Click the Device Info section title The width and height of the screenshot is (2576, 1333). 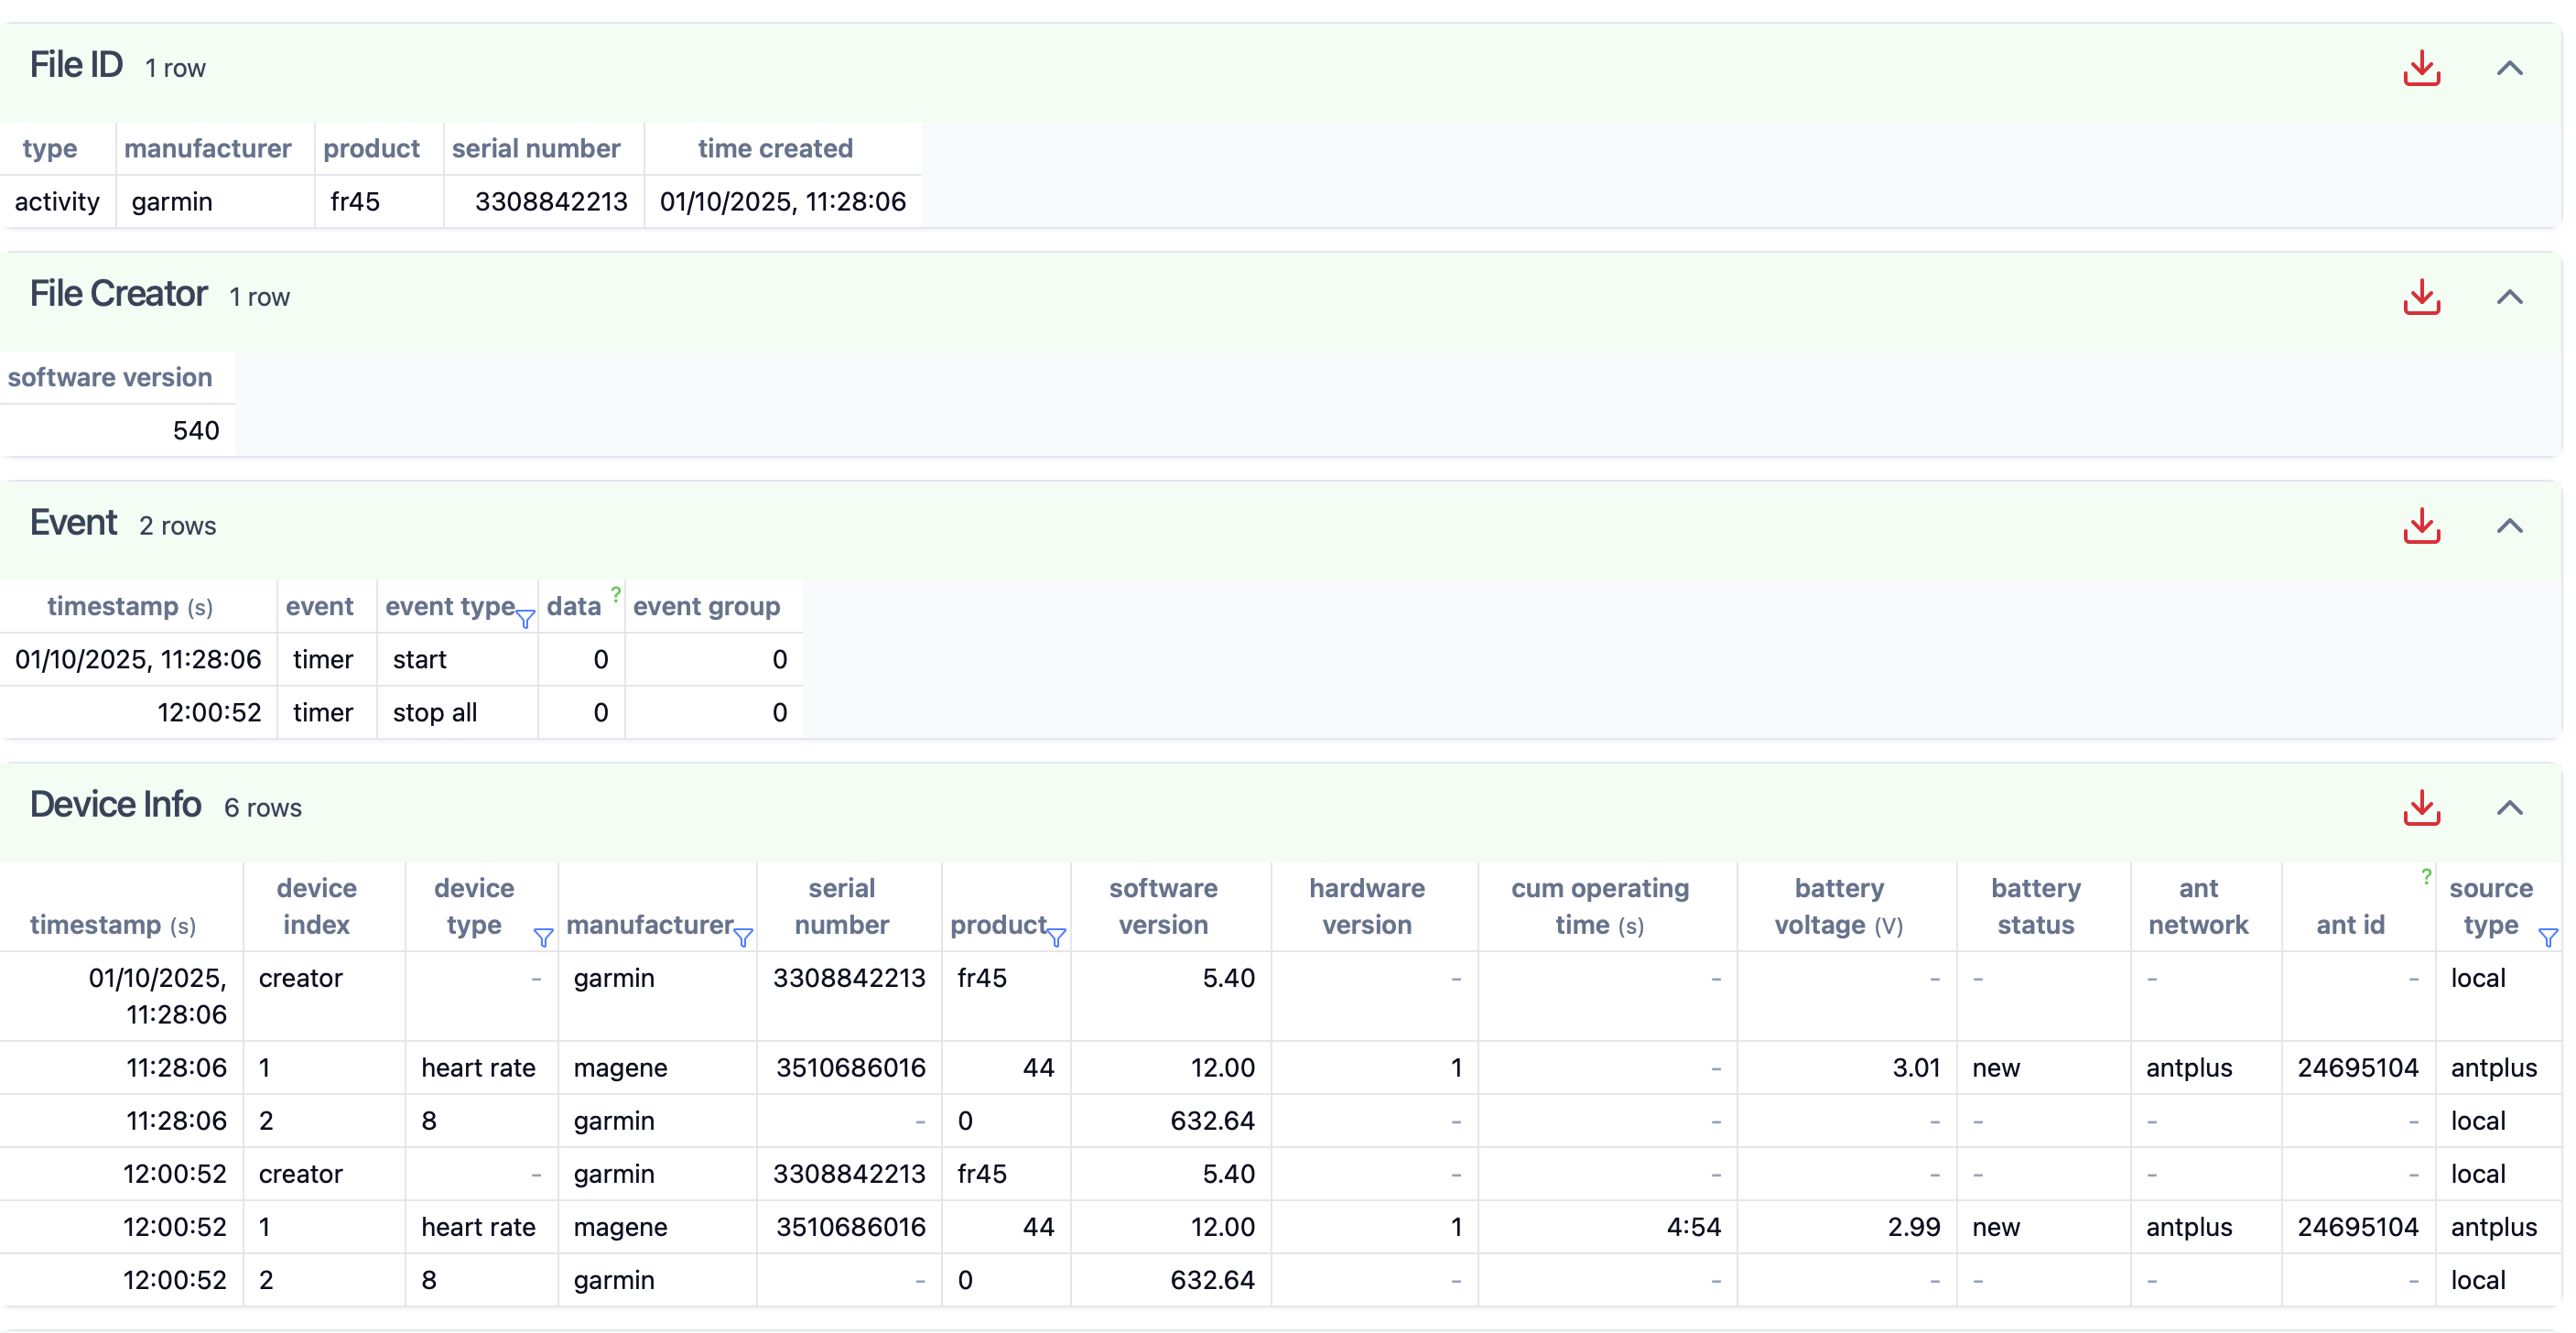point(116,805)
